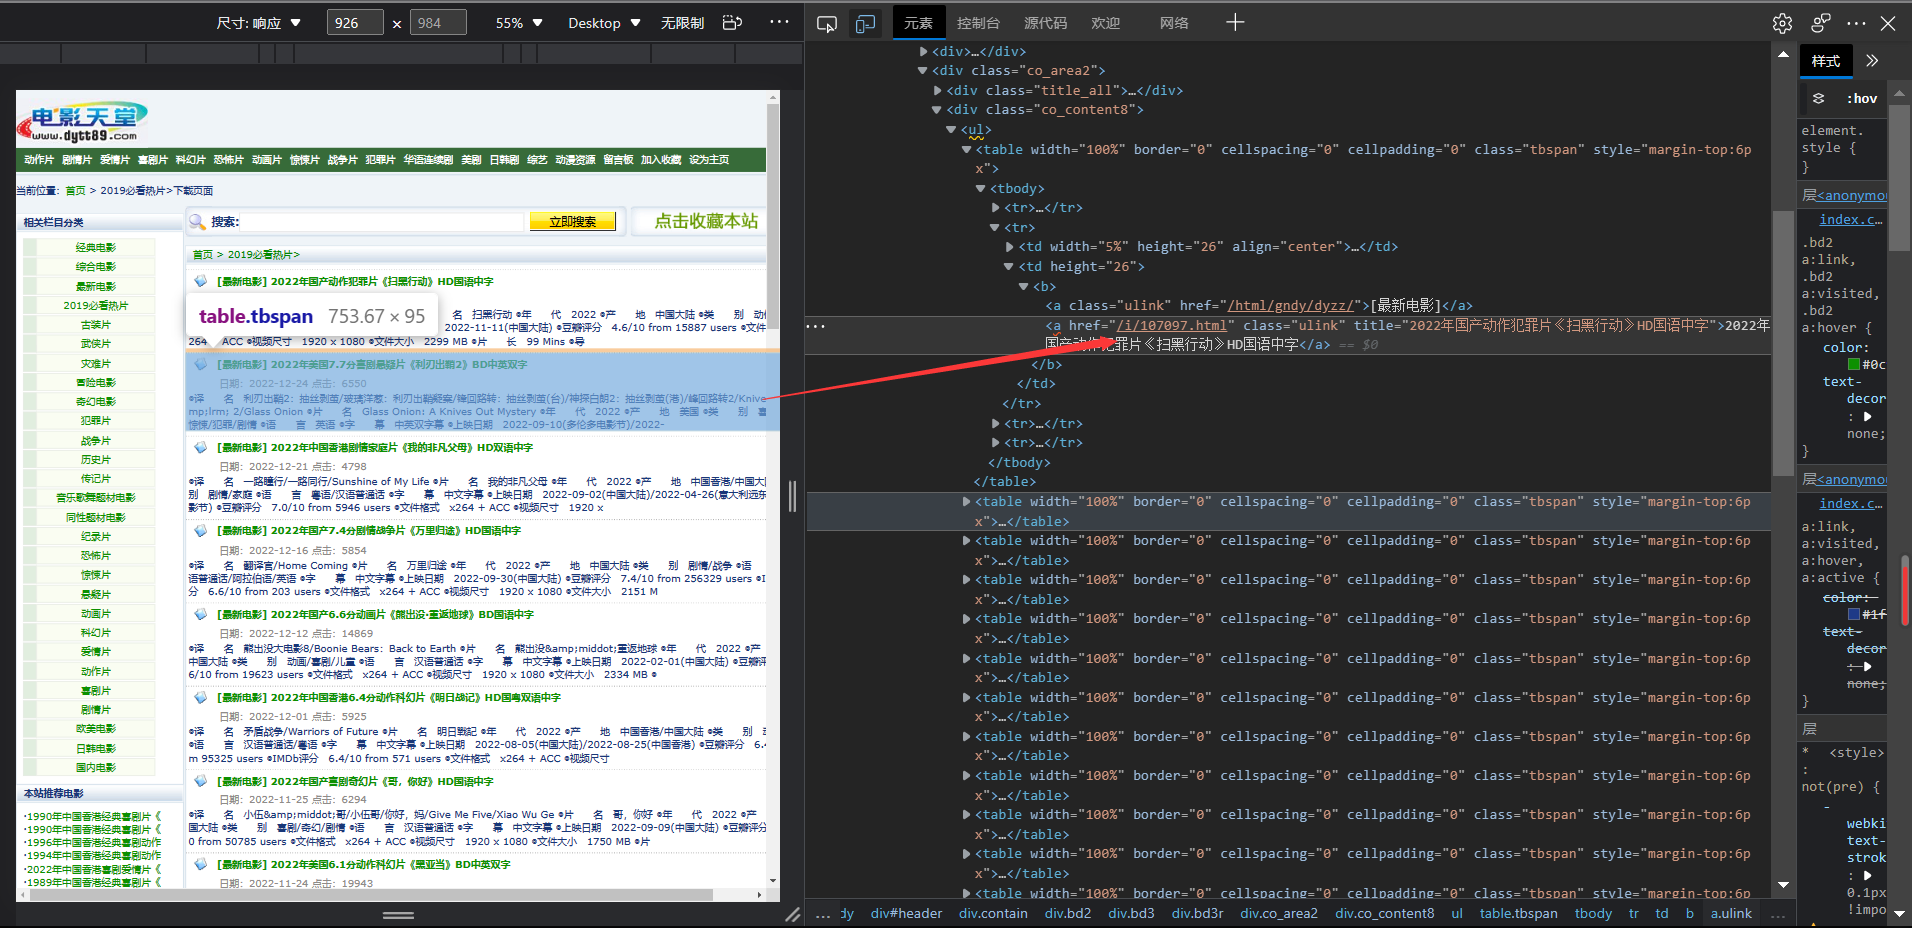This screenshot has height=928, width=1912.
Task: Collapse the tbody node
Action: (980, 188)
